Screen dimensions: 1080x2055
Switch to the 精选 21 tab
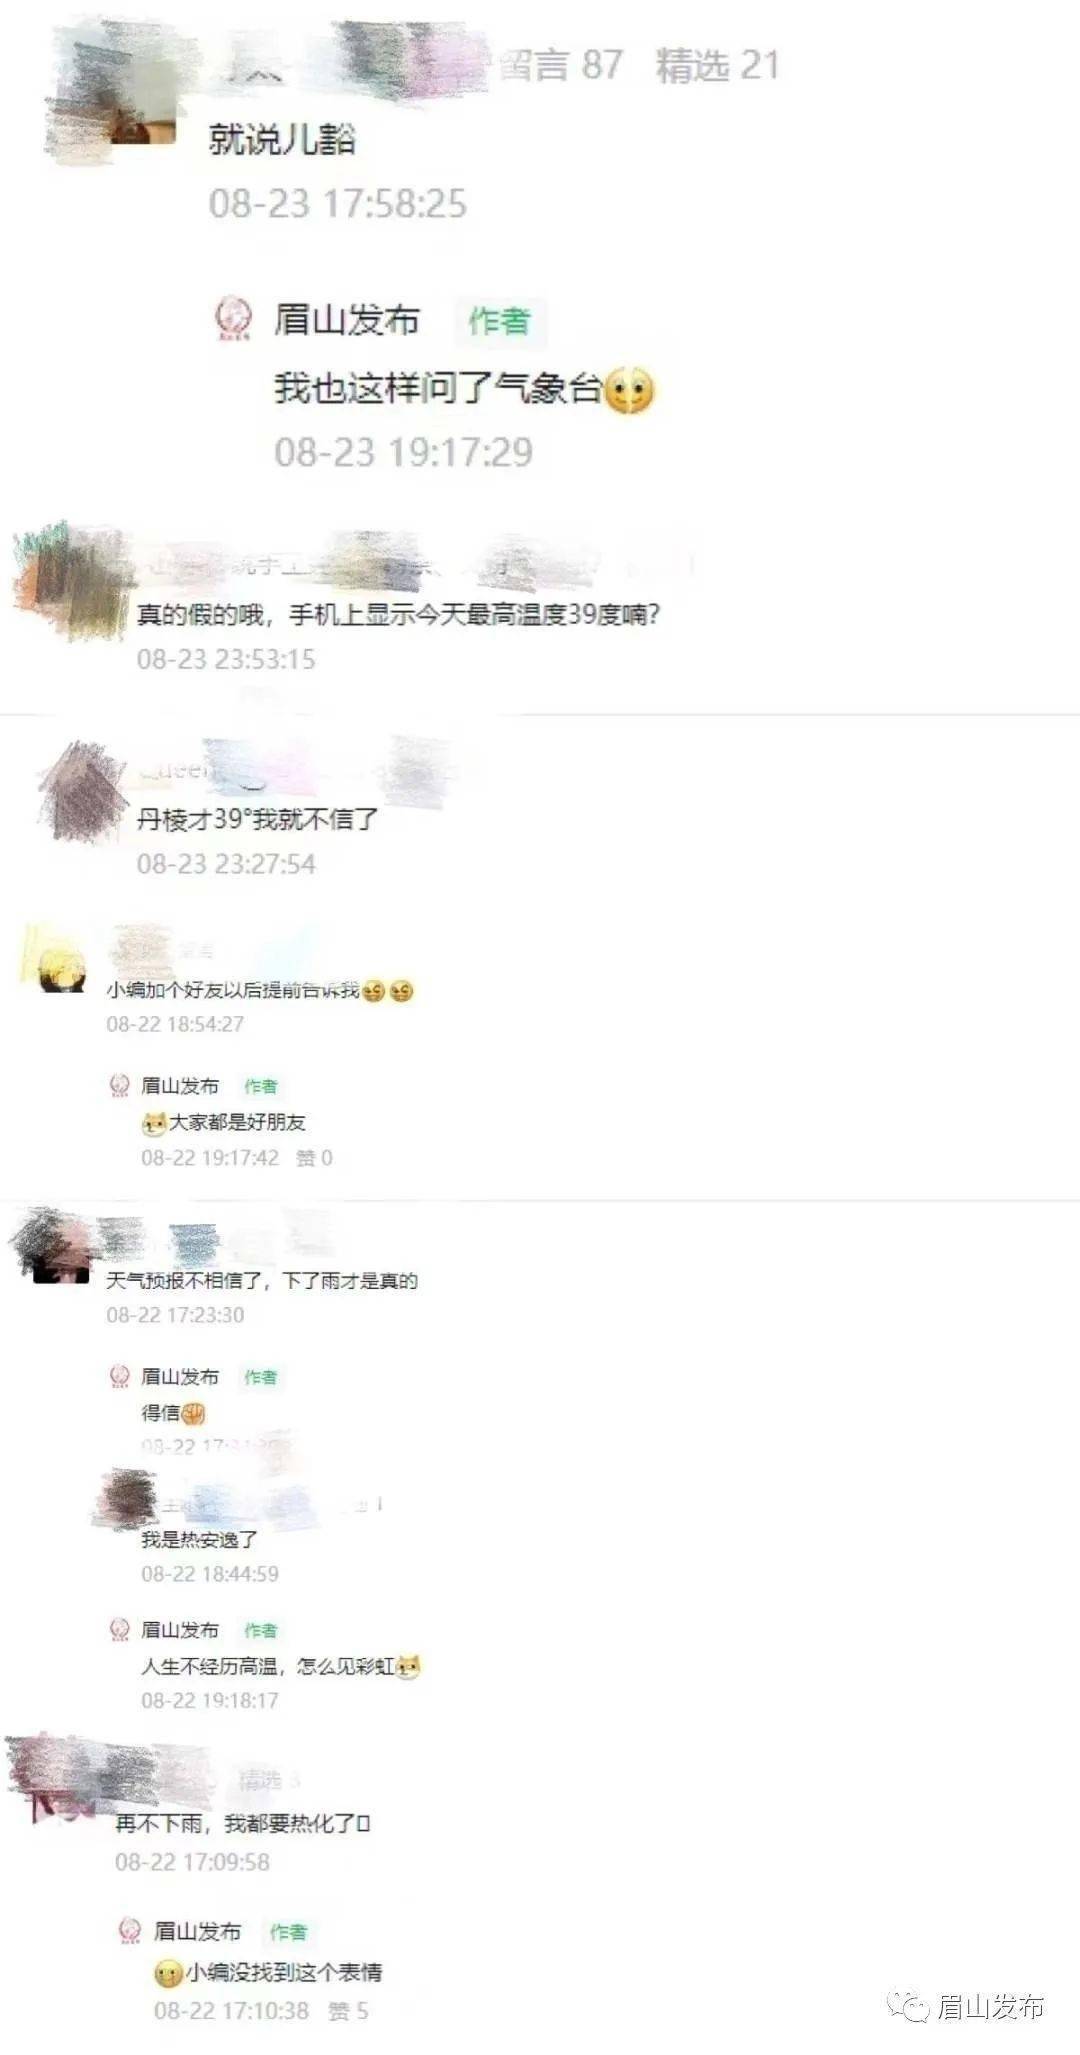pos(717,65)
